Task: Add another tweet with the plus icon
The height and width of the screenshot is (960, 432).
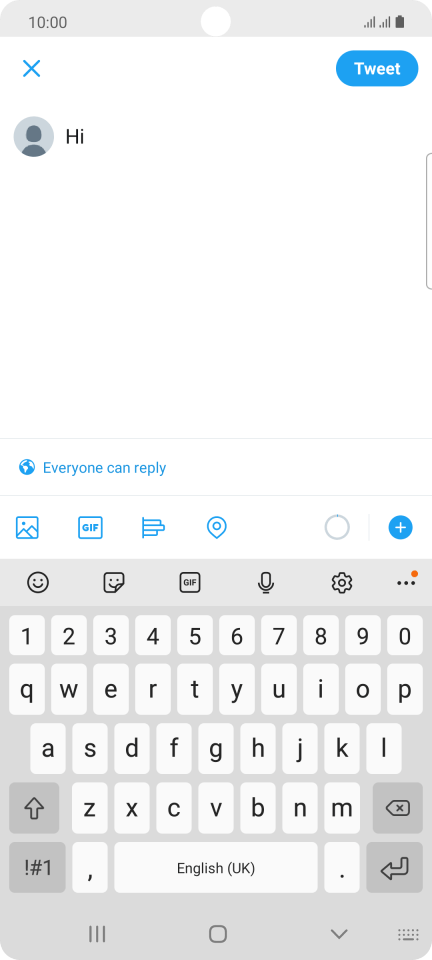Action: [401, 527]
